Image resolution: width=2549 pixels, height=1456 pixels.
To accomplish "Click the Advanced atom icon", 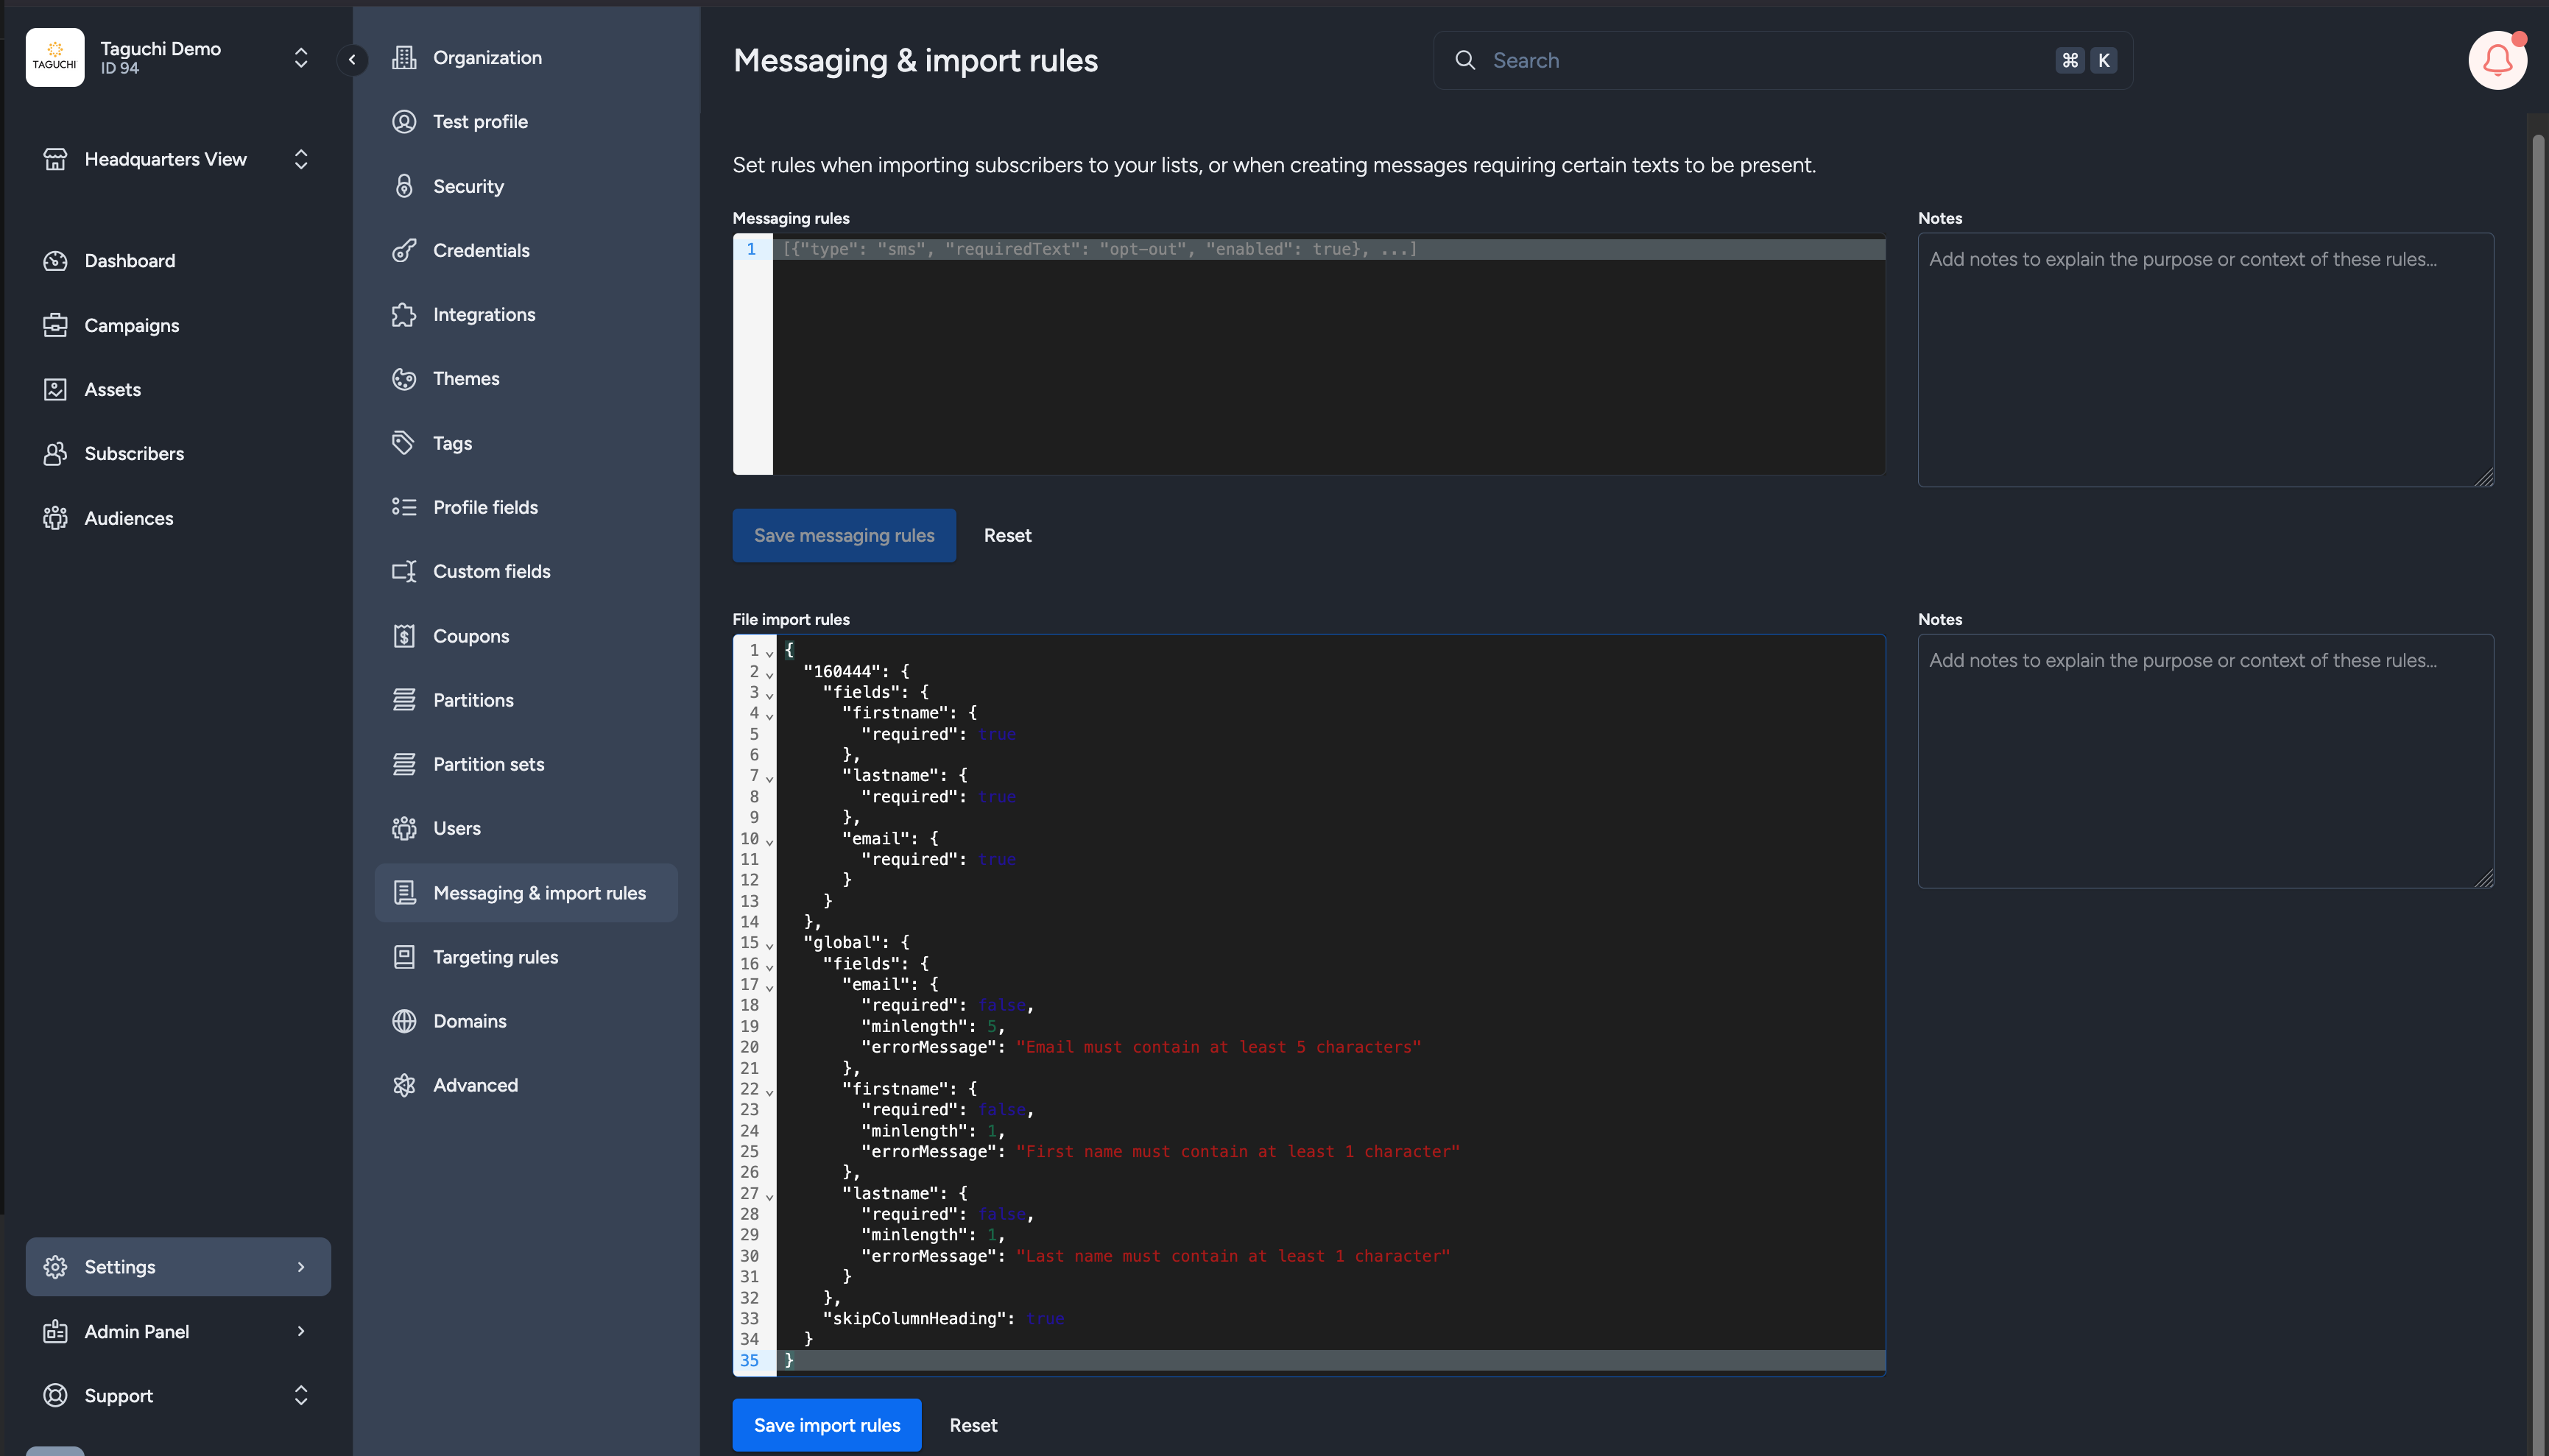I will (x=404, y=1085).
